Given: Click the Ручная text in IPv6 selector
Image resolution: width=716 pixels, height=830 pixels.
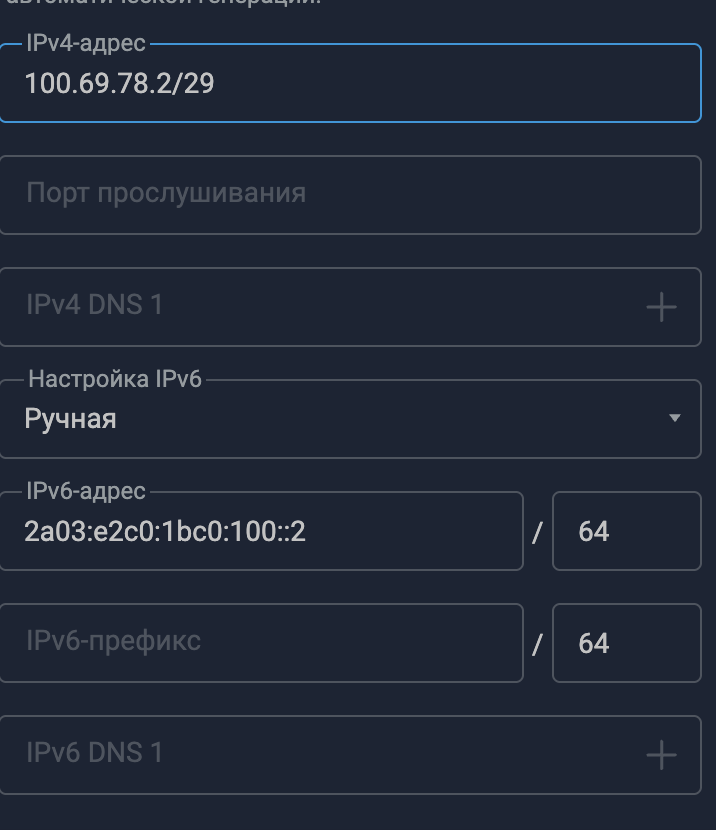Looking at the screenshot, I should (x=70, y=419).
